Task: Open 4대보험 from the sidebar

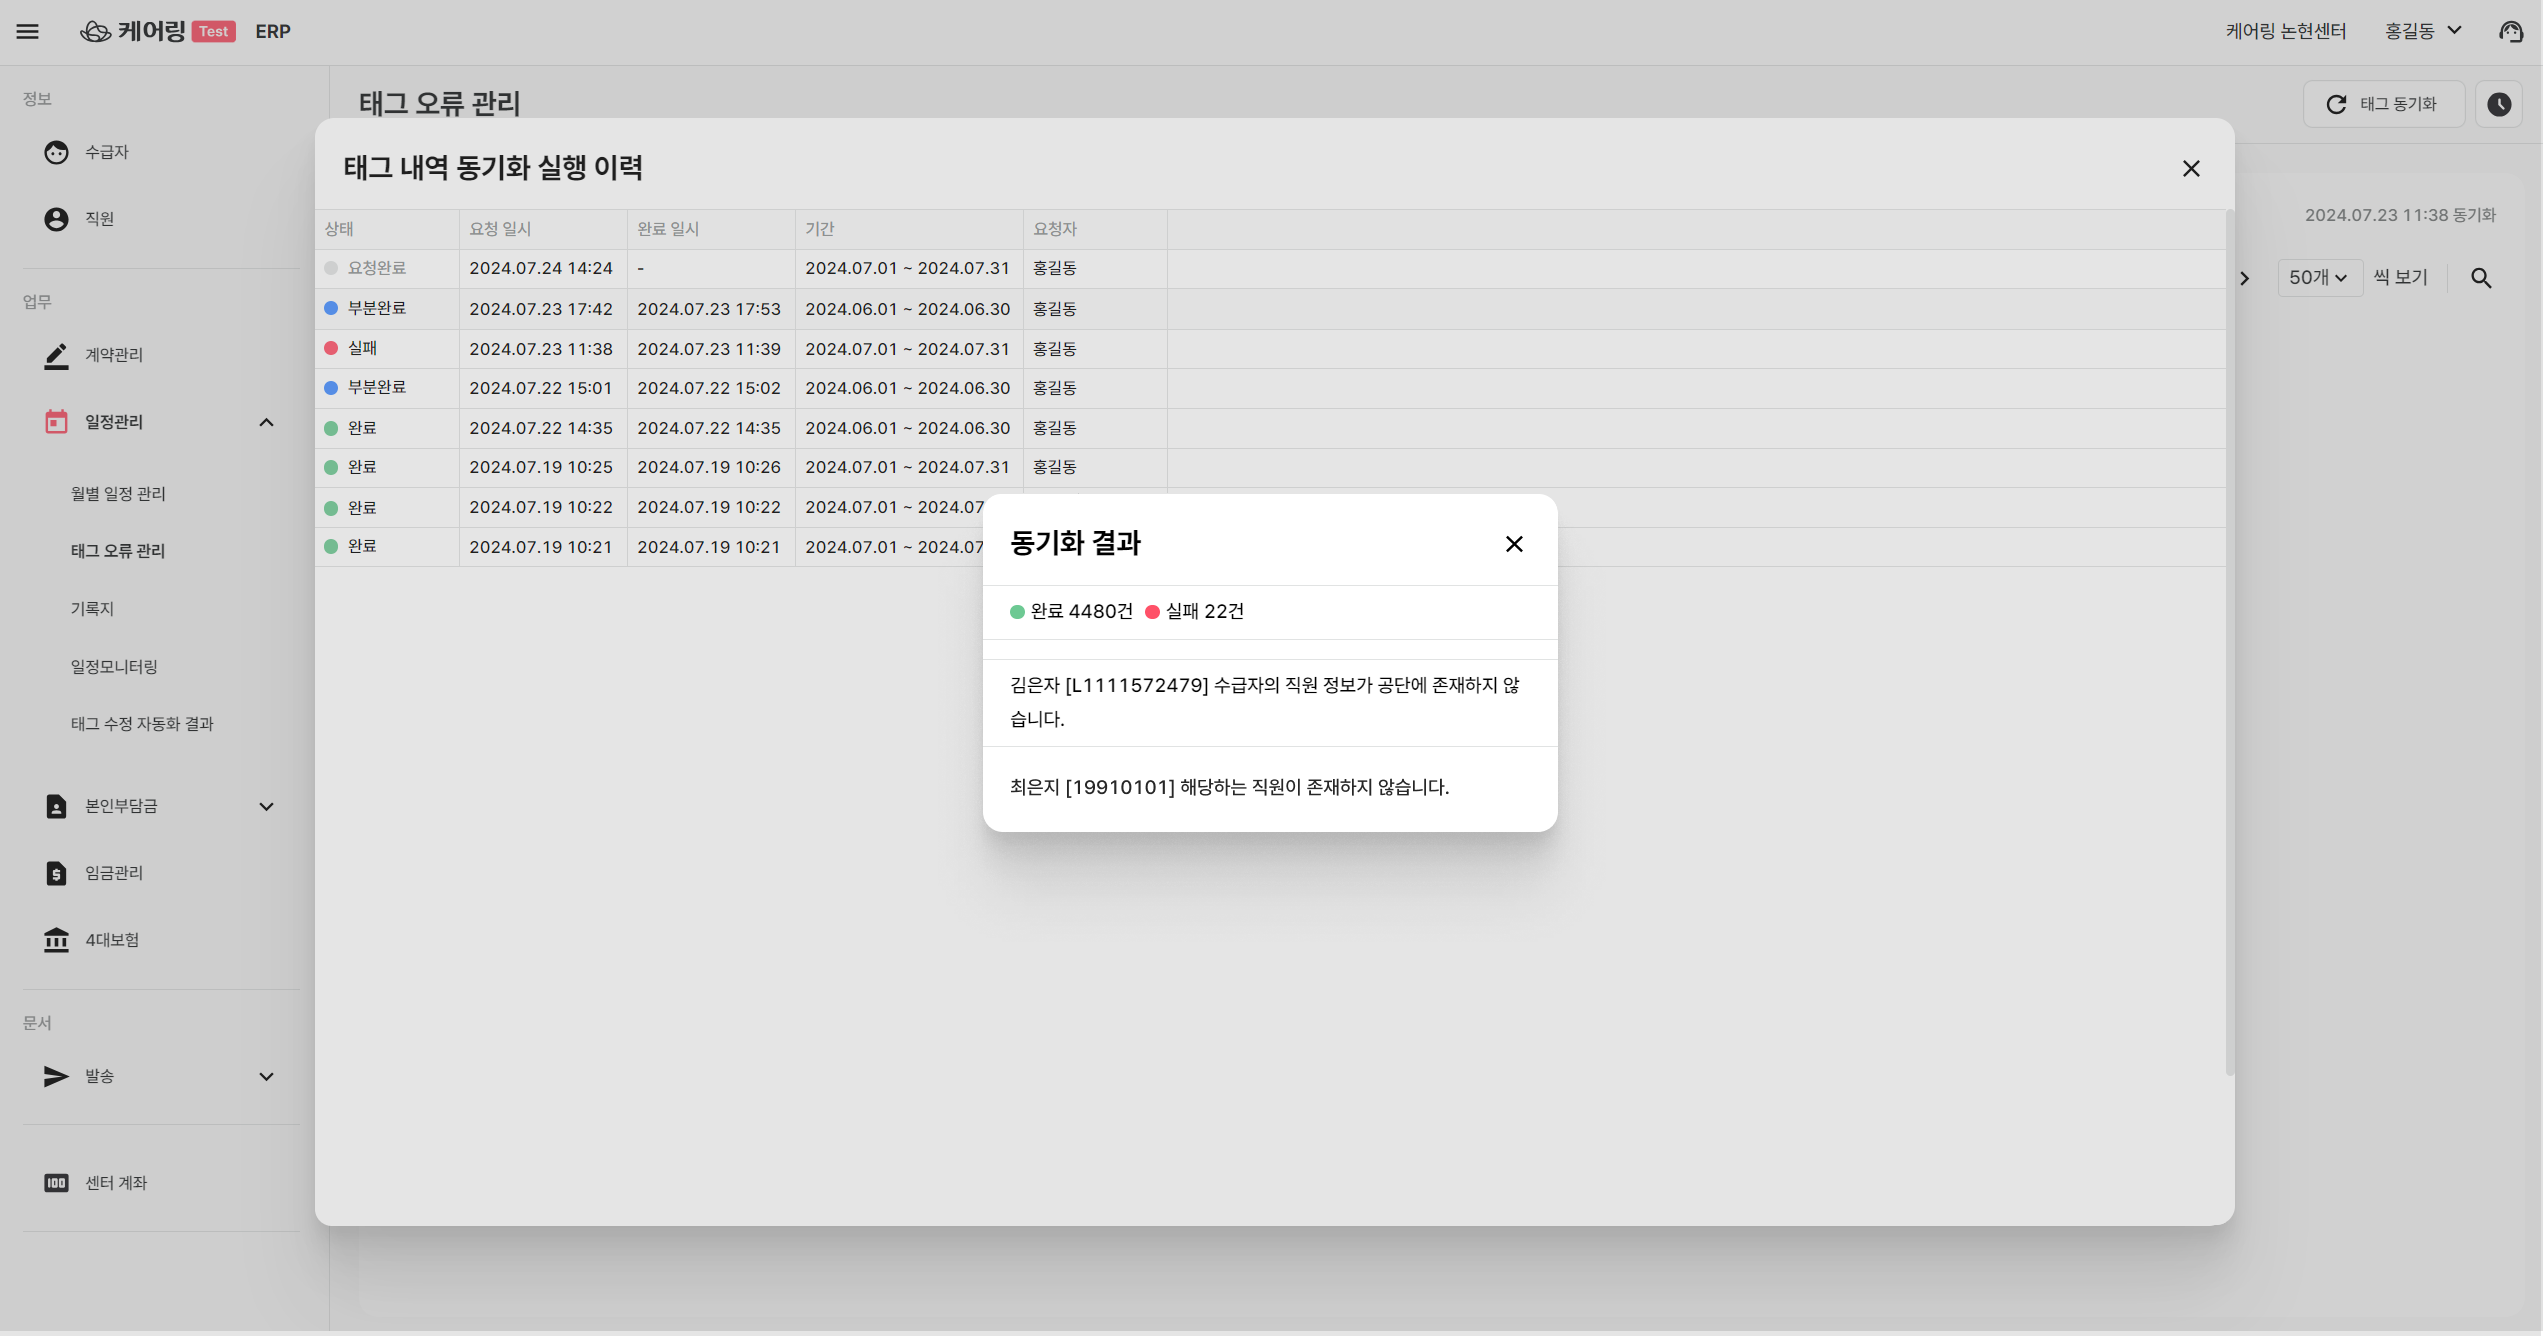Action: [x=111, y=940]
